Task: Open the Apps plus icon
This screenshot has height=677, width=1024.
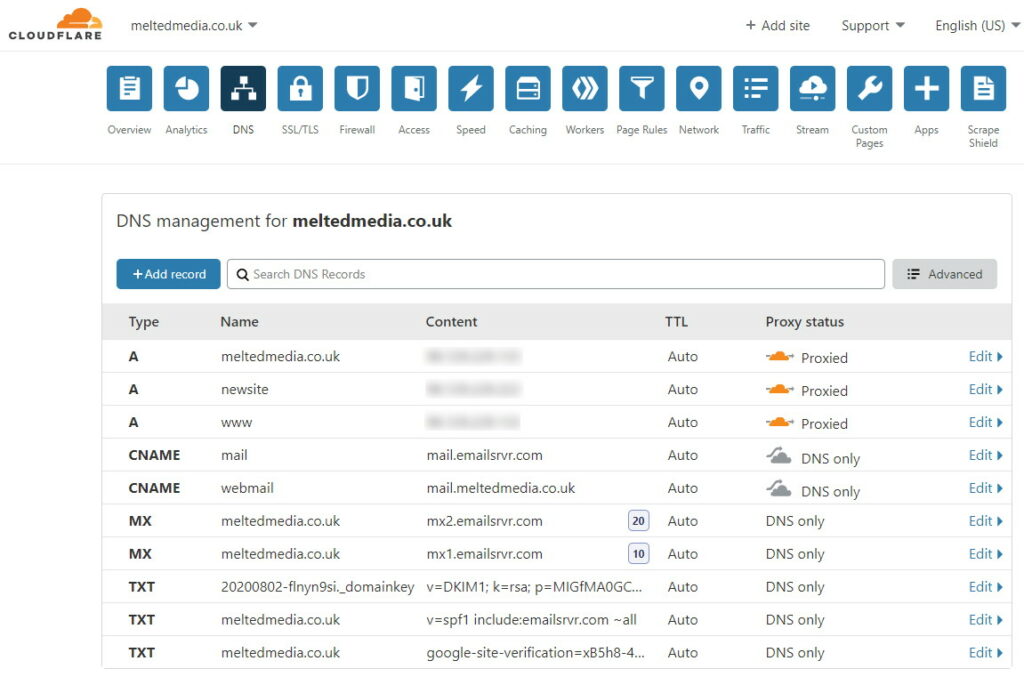Action: coord(926,88)
